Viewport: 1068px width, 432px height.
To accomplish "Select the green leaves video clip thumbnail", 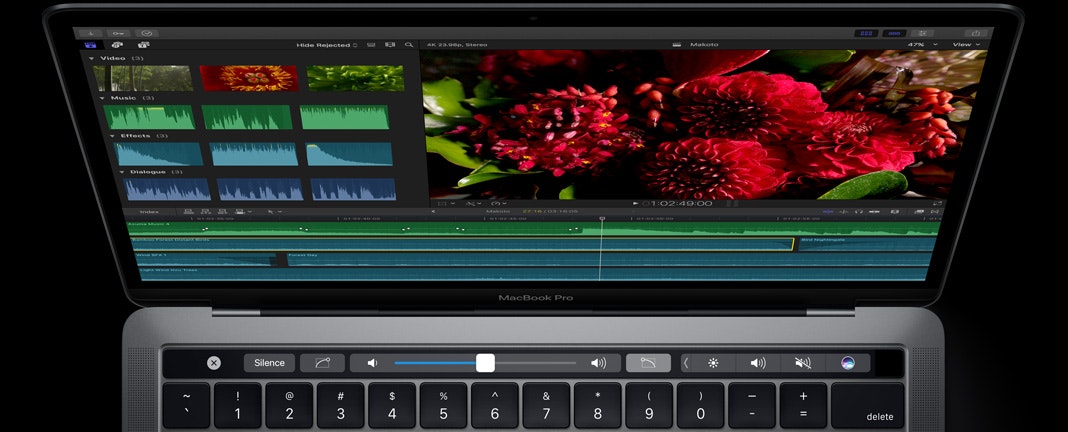I will [356, 78].
